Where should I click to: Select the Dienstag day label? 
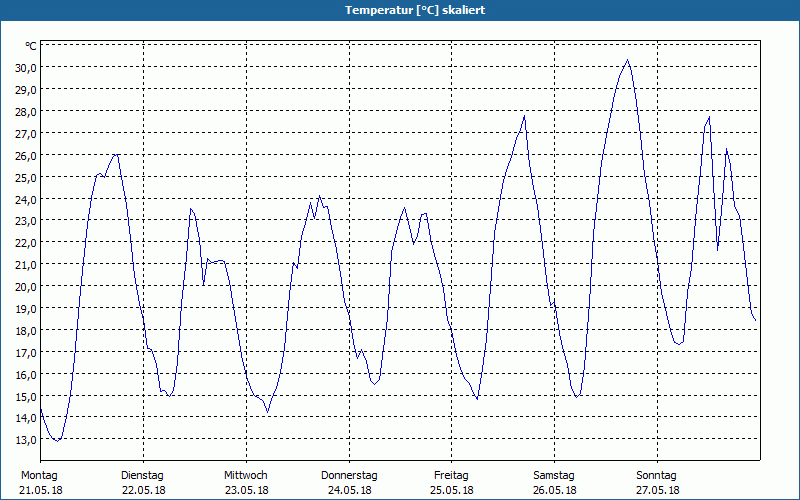point(142,475)
